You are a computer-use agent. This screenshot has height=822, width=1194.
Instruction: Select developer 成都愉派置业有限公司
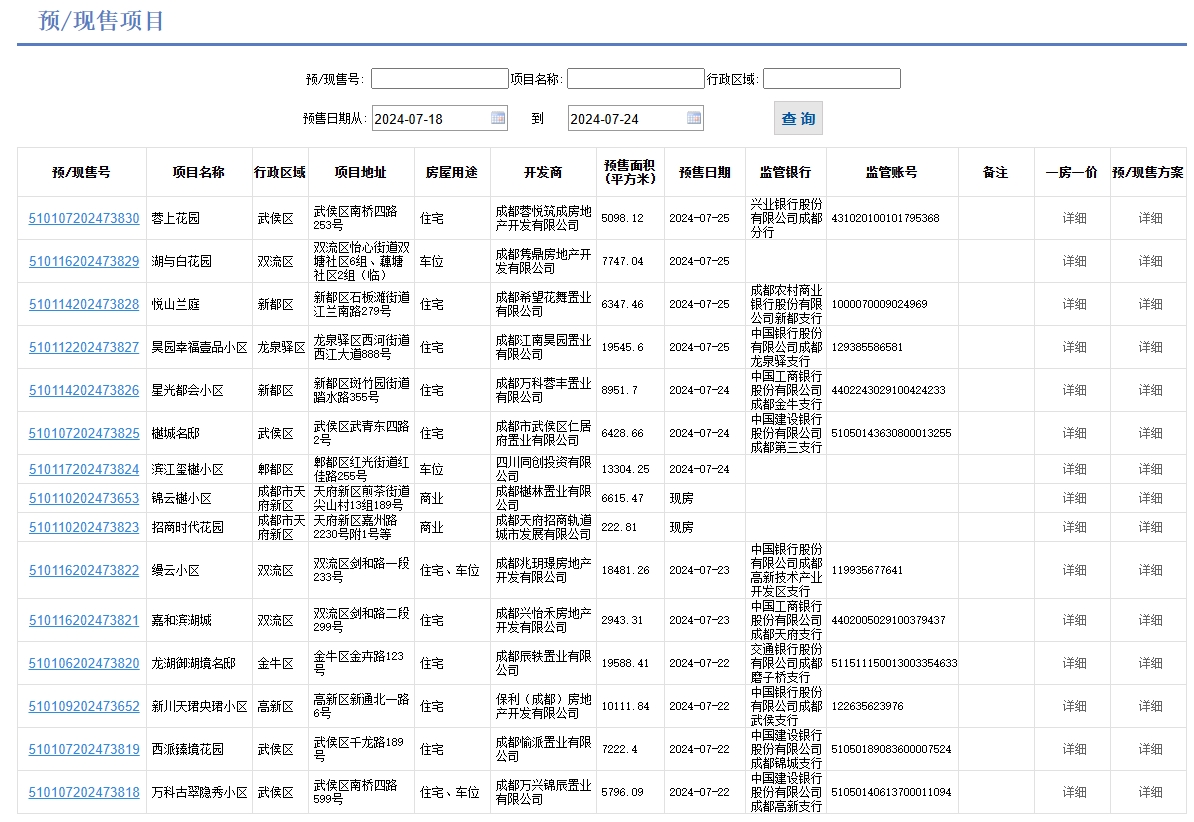click(543, 750)
